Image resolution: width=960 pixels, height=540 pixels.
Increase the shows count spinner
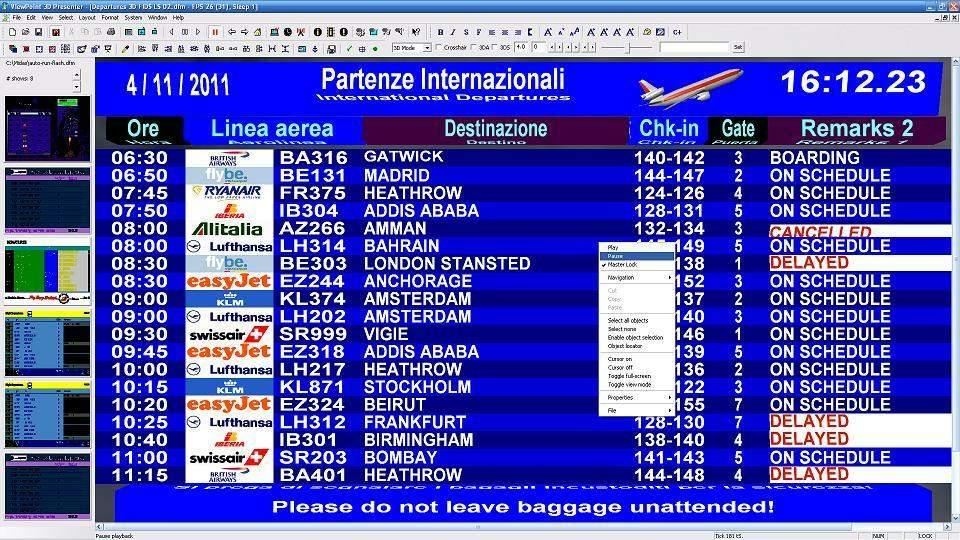tap(77, 75)
